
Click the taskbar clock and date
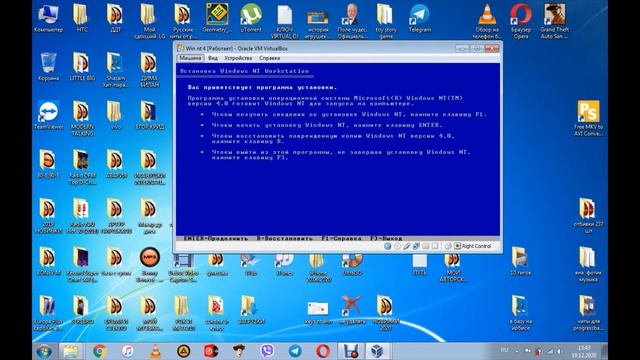[584, 351]
